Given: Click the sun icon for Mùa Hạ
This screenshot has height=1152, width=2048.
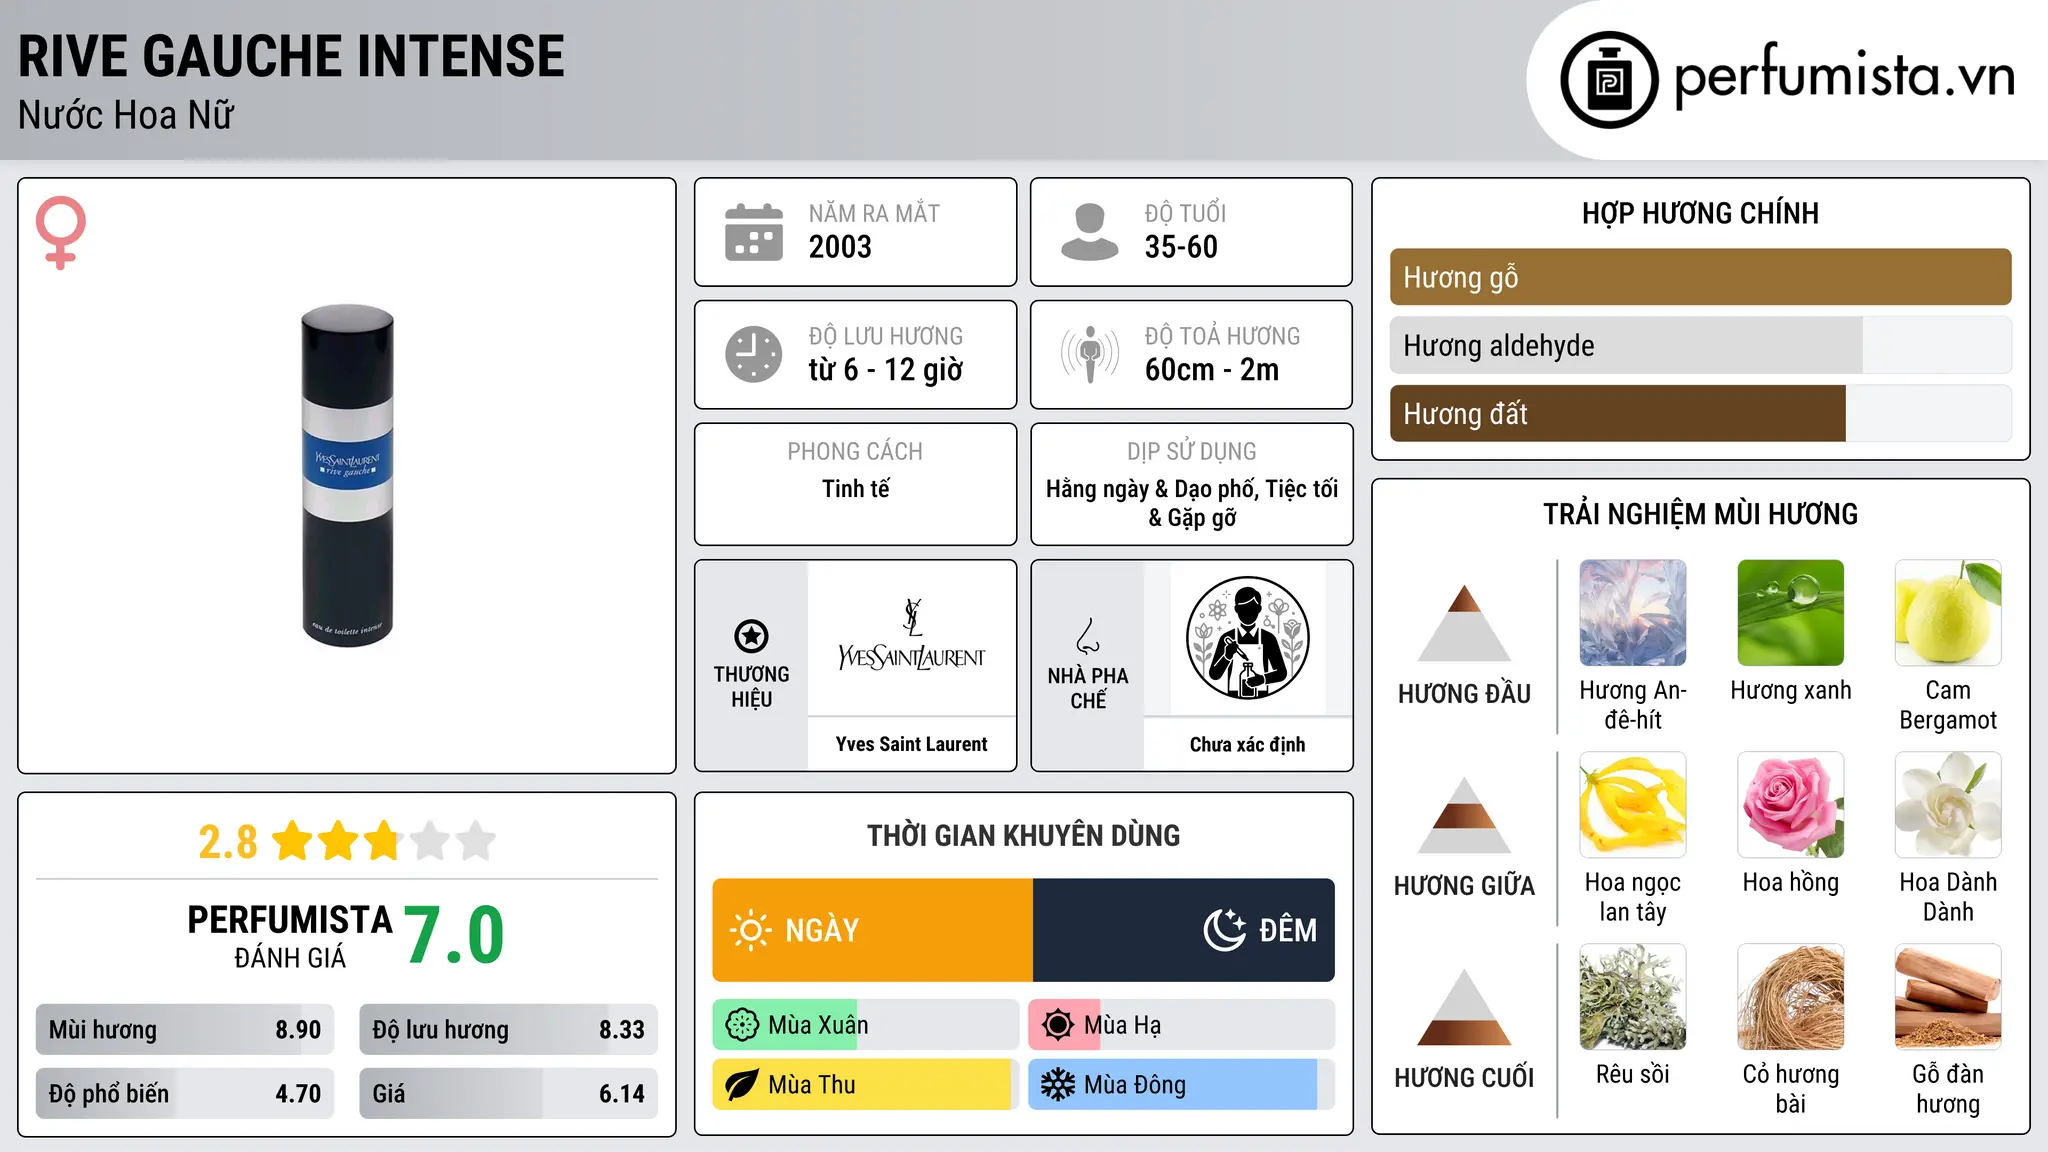Looking at the screenshot, I should point(1058,1025).
